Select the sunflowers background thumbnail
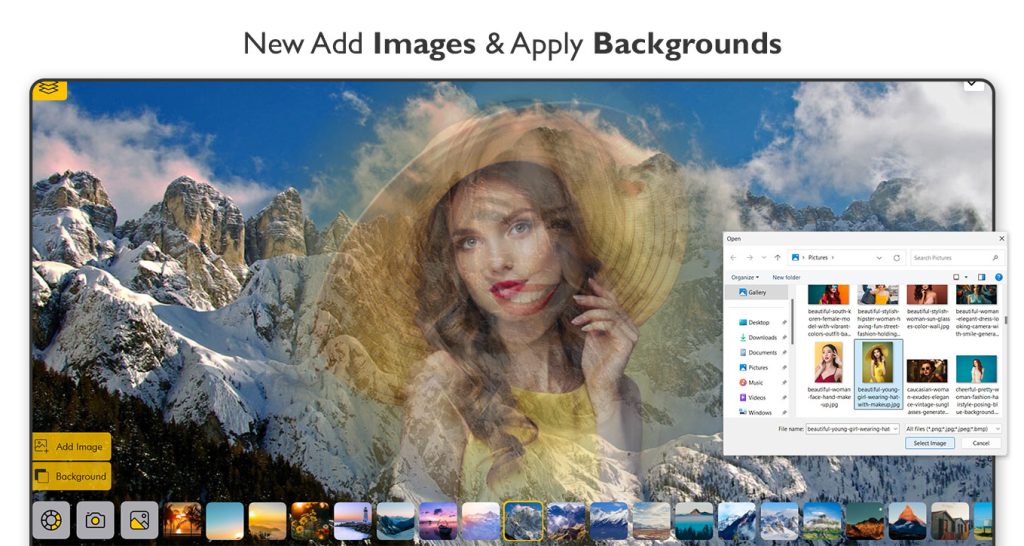The image size is (1024, 546). coord(310,521)
